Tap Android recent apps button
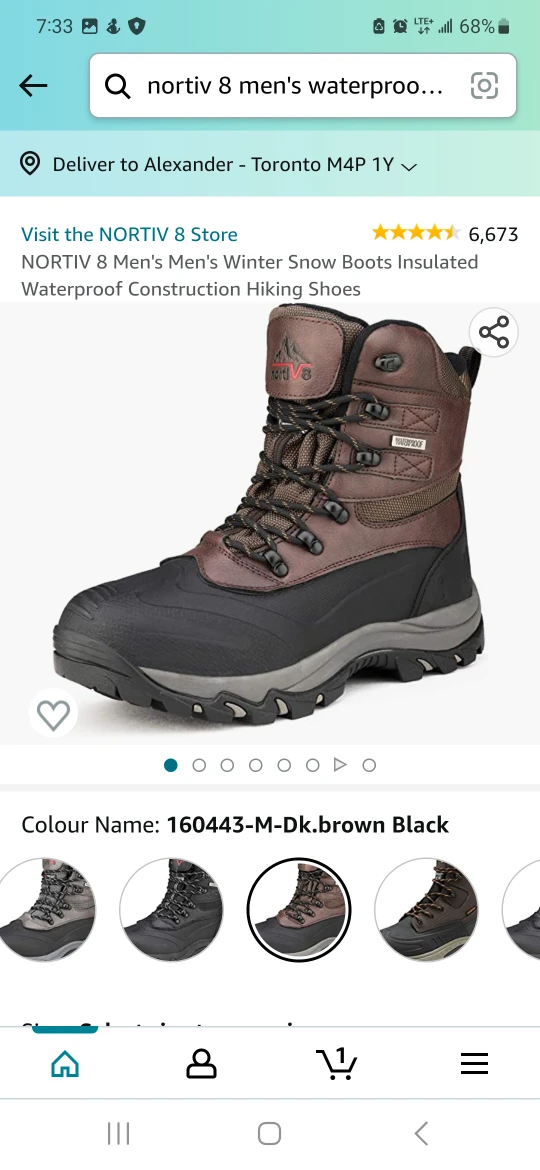 pyautogui.click(x=119, y=1133)
